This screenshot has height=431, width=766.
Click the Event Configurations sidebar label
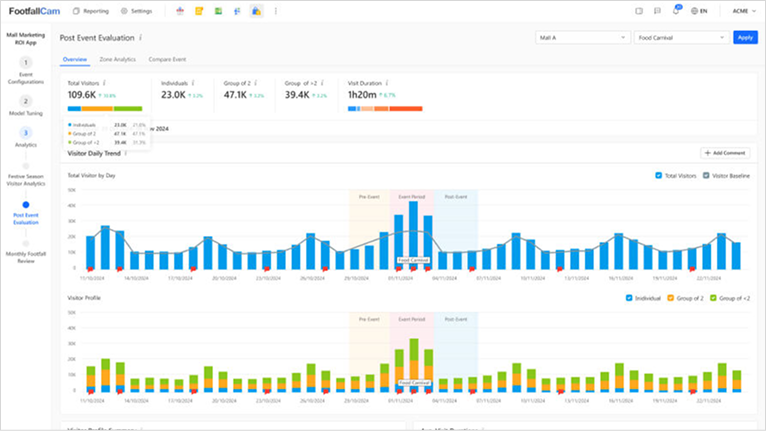(26, 78)
